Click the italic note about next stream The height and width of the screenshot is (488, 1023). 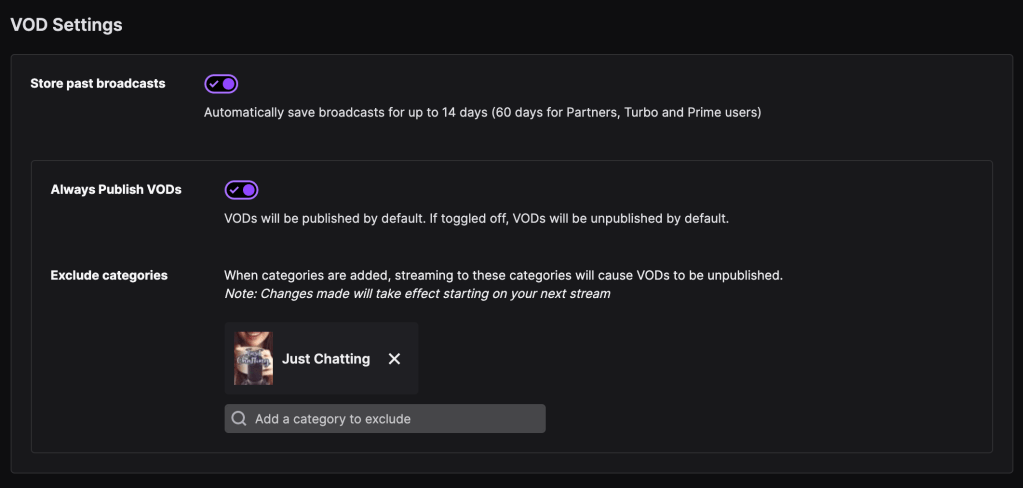tap(417, 294)
